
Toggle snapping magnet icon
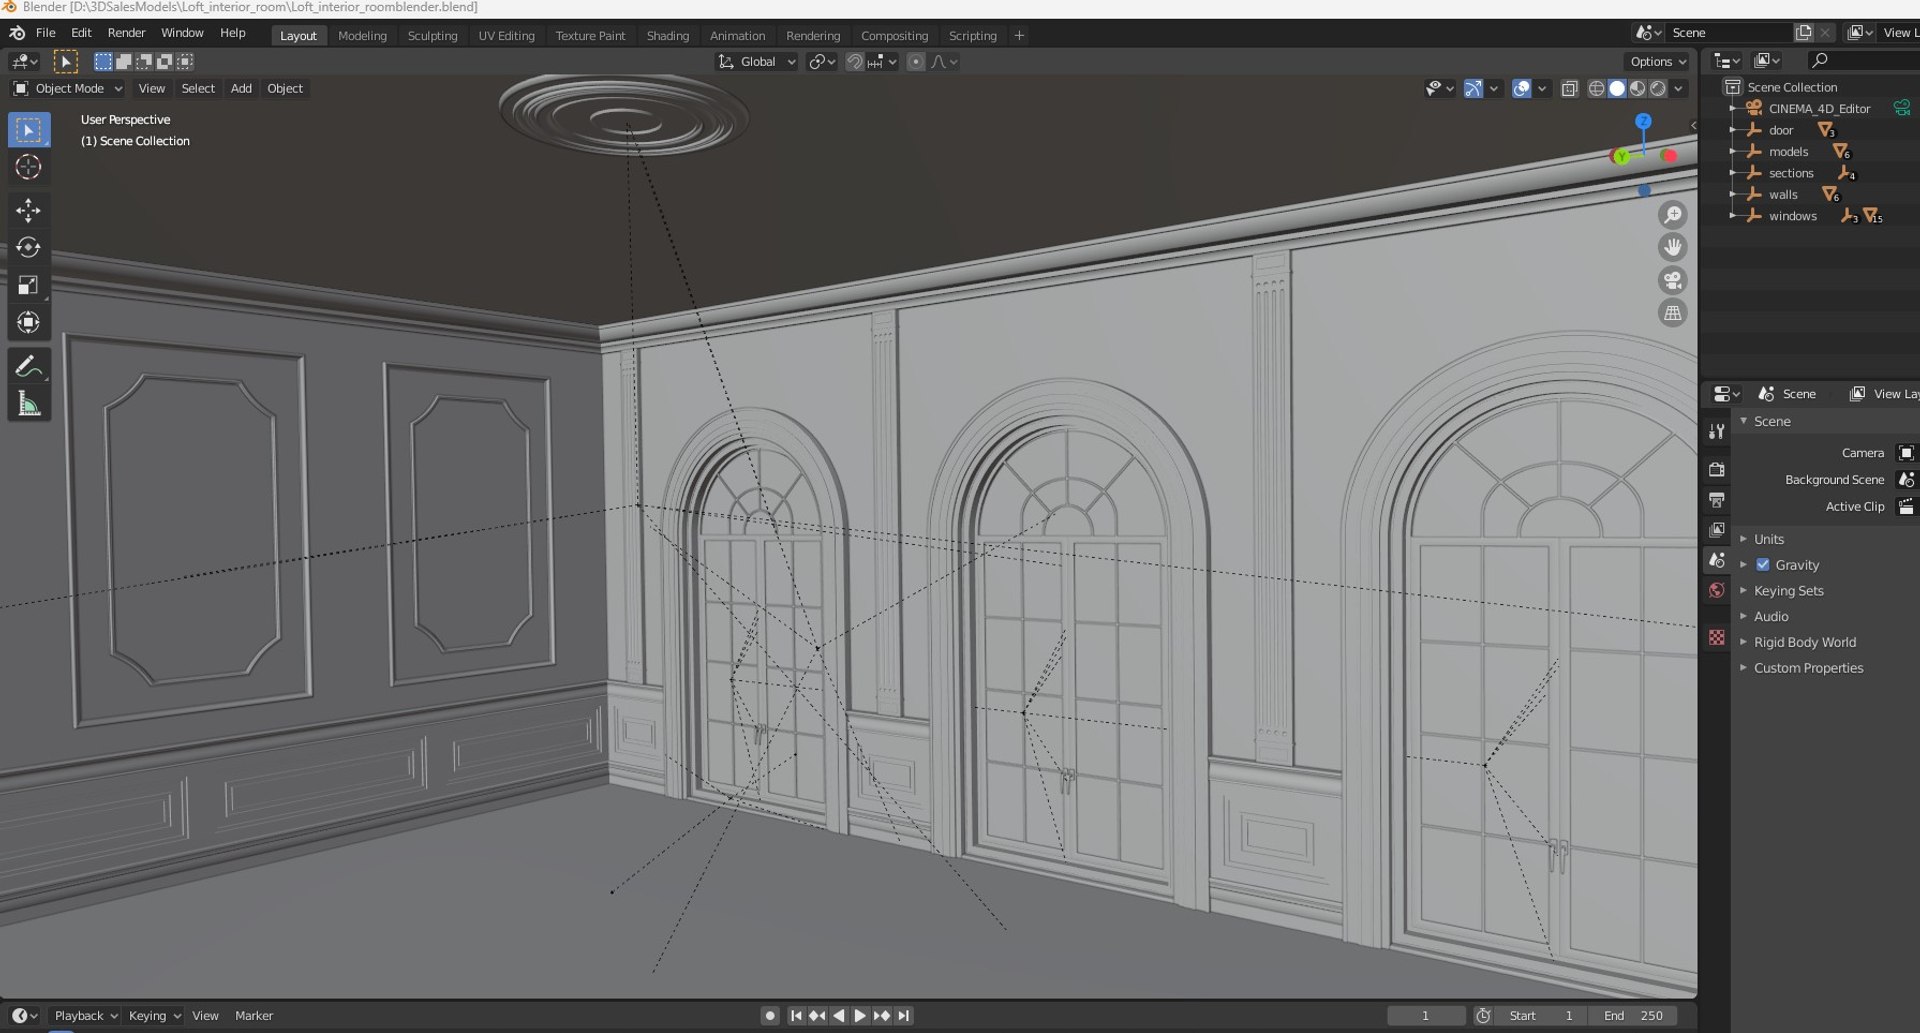pos(854,62)
